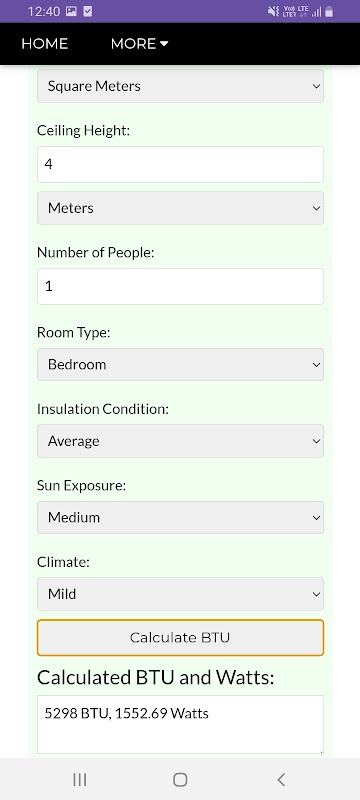Tap the Android back navigation icon

tap(281, 779)
